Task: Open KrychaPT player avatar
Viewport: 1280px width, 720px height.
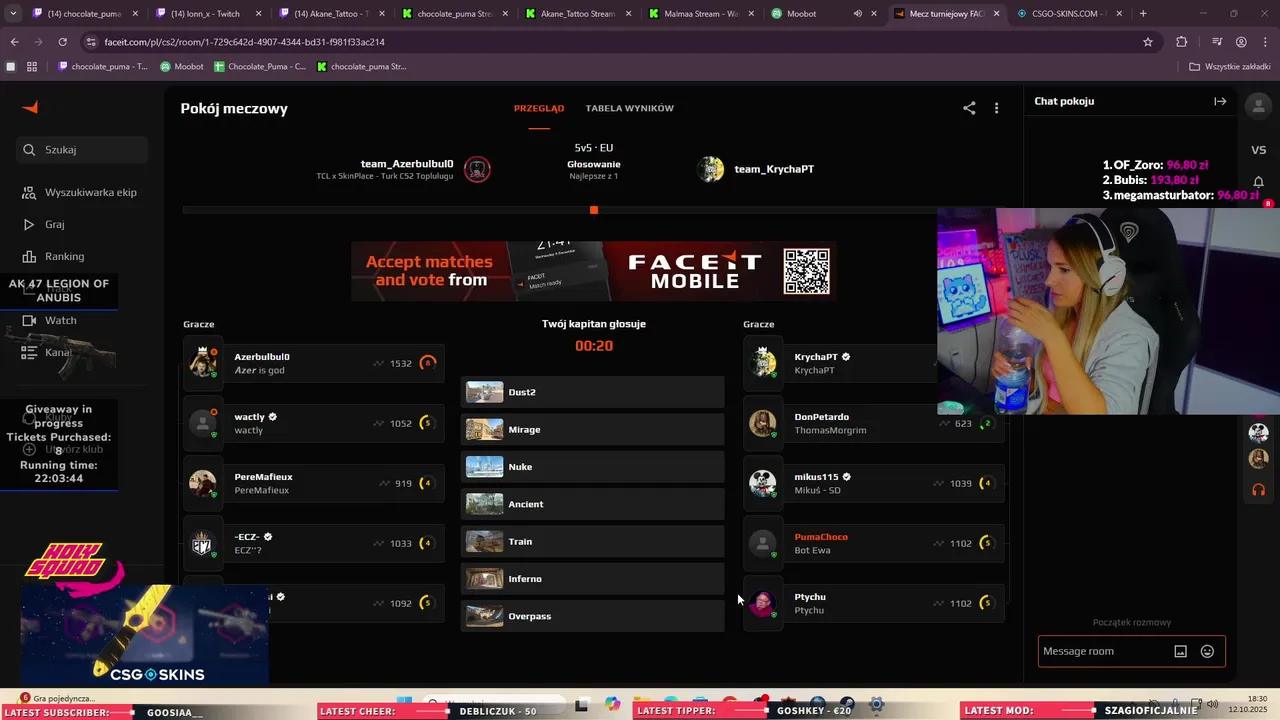Action: pos(763,363)
